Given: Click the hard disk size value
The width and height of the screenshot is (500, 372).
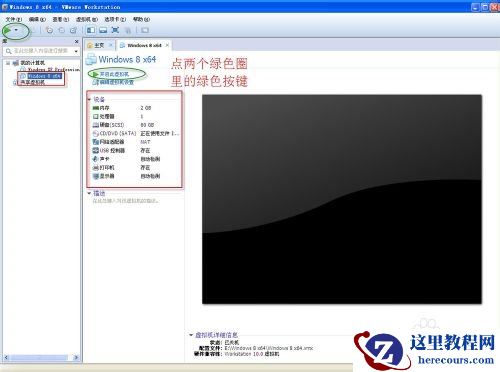Looking at the screenshot, I should click(147, 125).
